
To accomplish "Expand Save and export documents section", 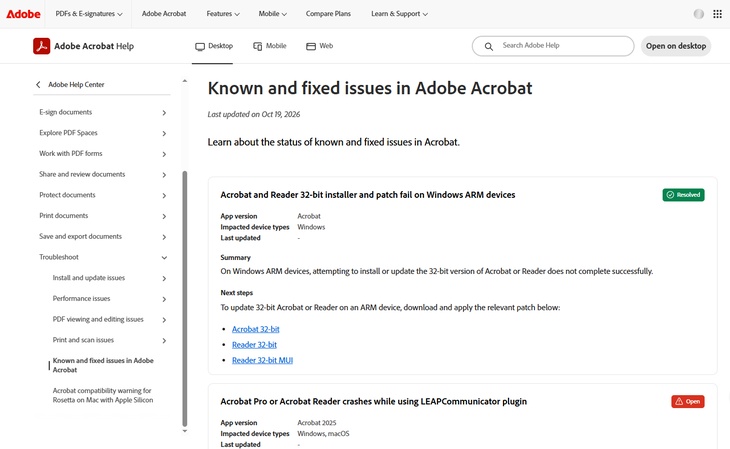I will pyautogui.click(x=164, y=237).
